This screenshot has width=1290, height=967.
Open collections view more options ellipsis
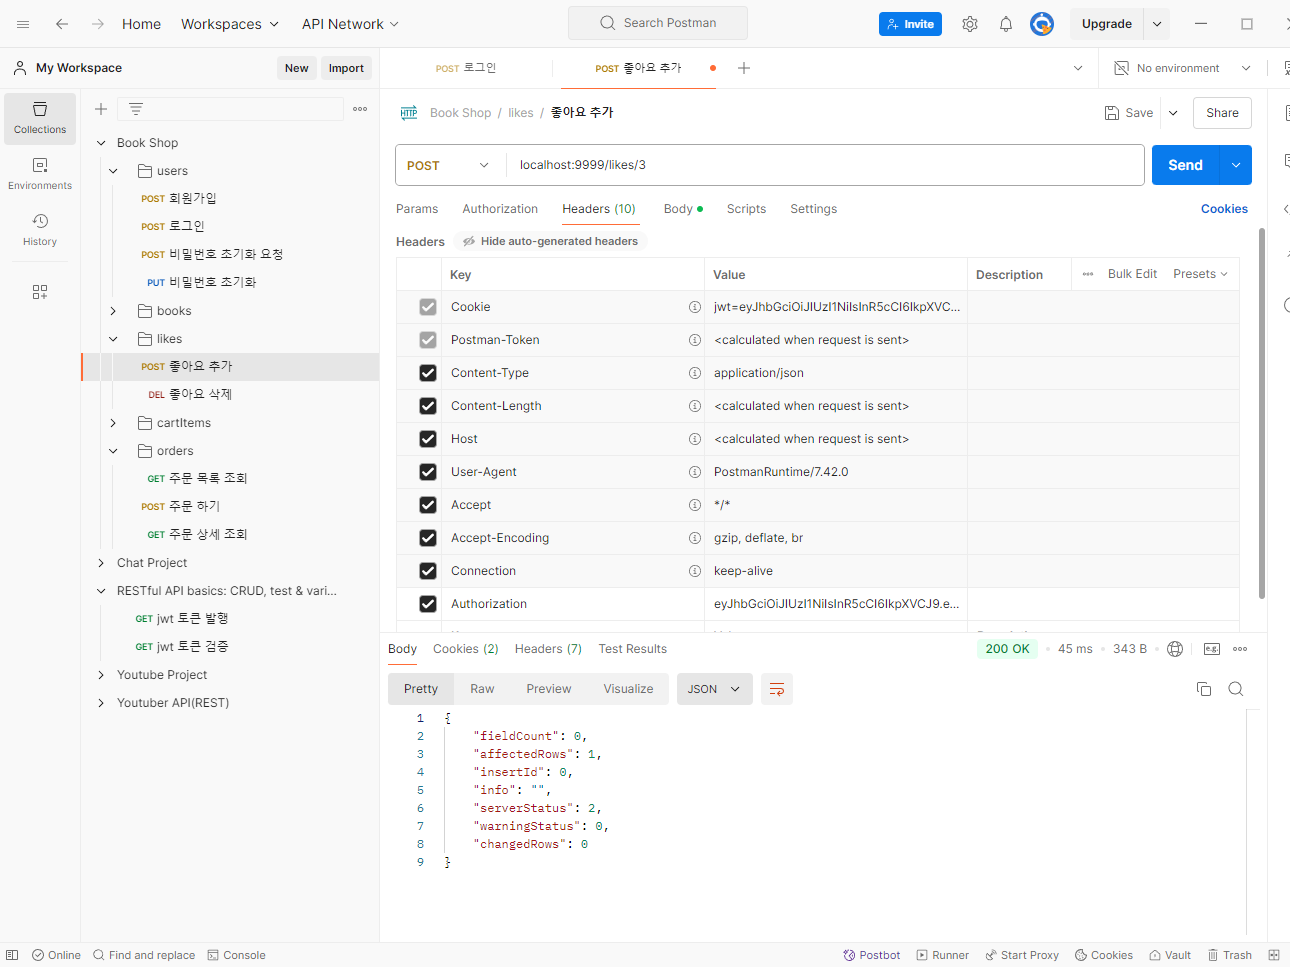pyautogui.click(x=360, y=109)
